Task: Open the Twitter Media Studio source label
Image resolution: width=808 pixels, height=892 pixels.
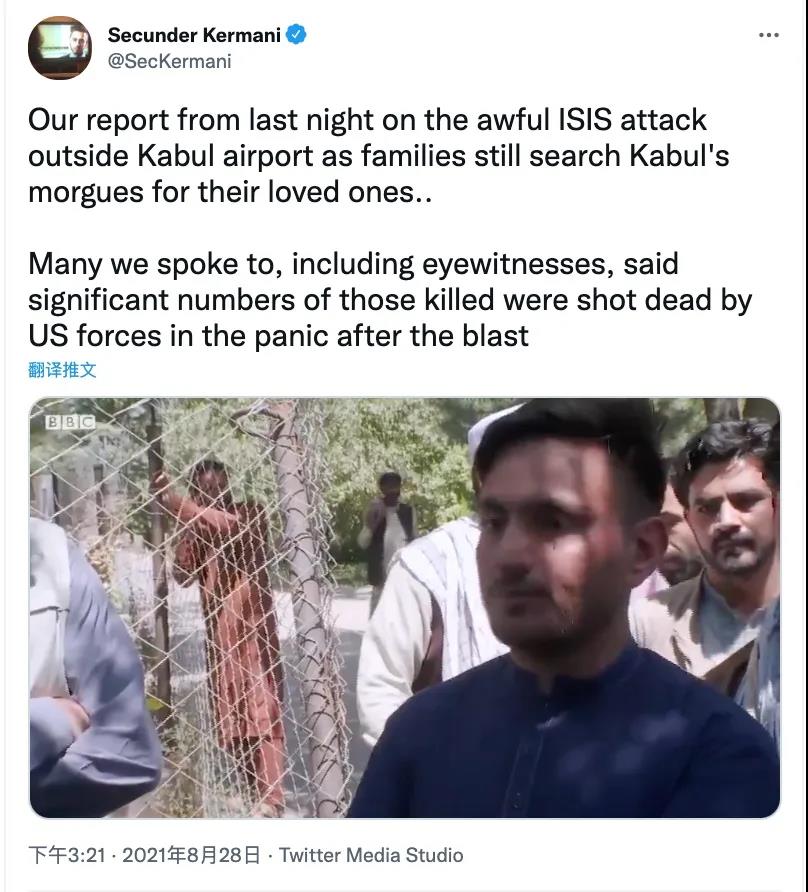Action: pos(371,855)
